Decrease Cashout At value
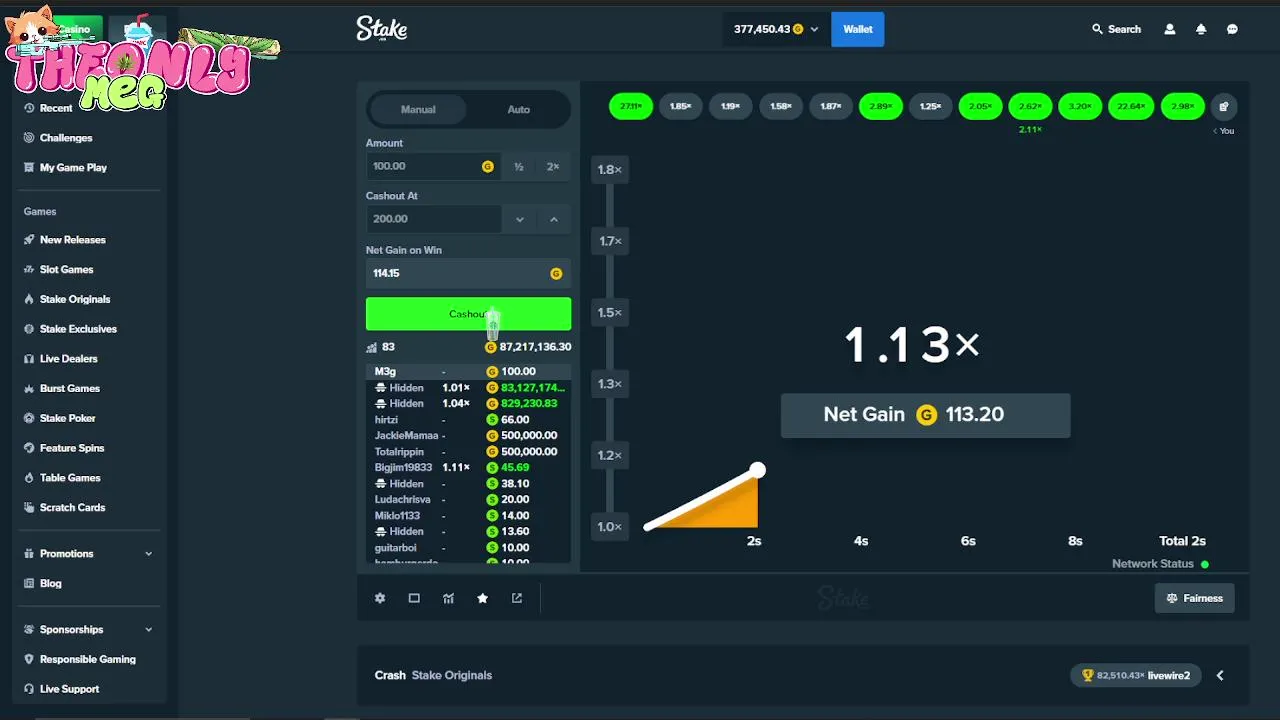The height and width of the screenshot is (720, 1280). [520, 219]
